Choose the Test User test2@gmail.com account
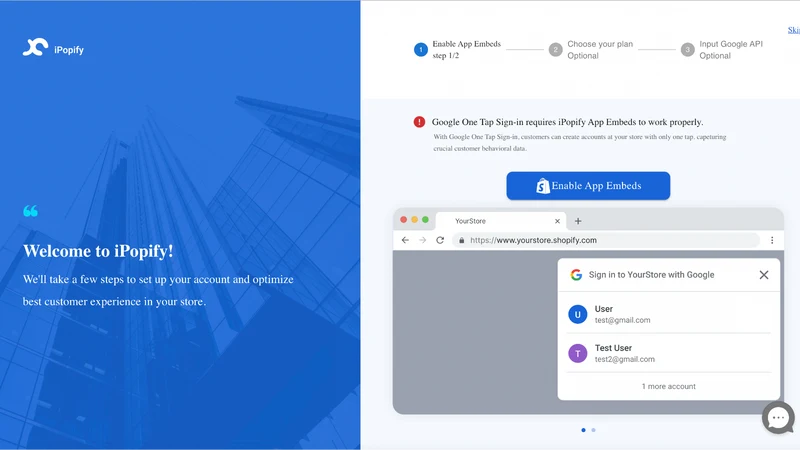Viewport: 800px width, 450px height. [669, 353]
